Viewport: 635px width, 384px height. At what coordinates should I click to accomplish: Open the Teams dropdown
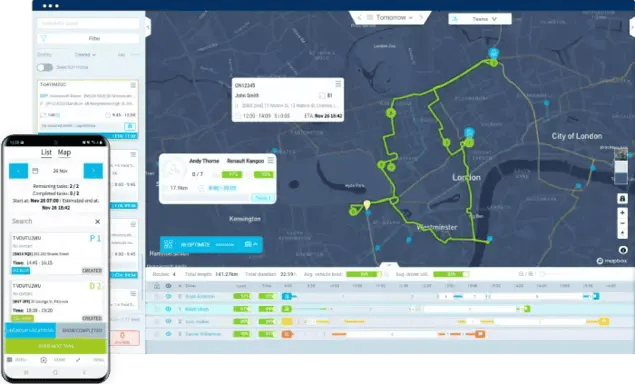[480, 19]
